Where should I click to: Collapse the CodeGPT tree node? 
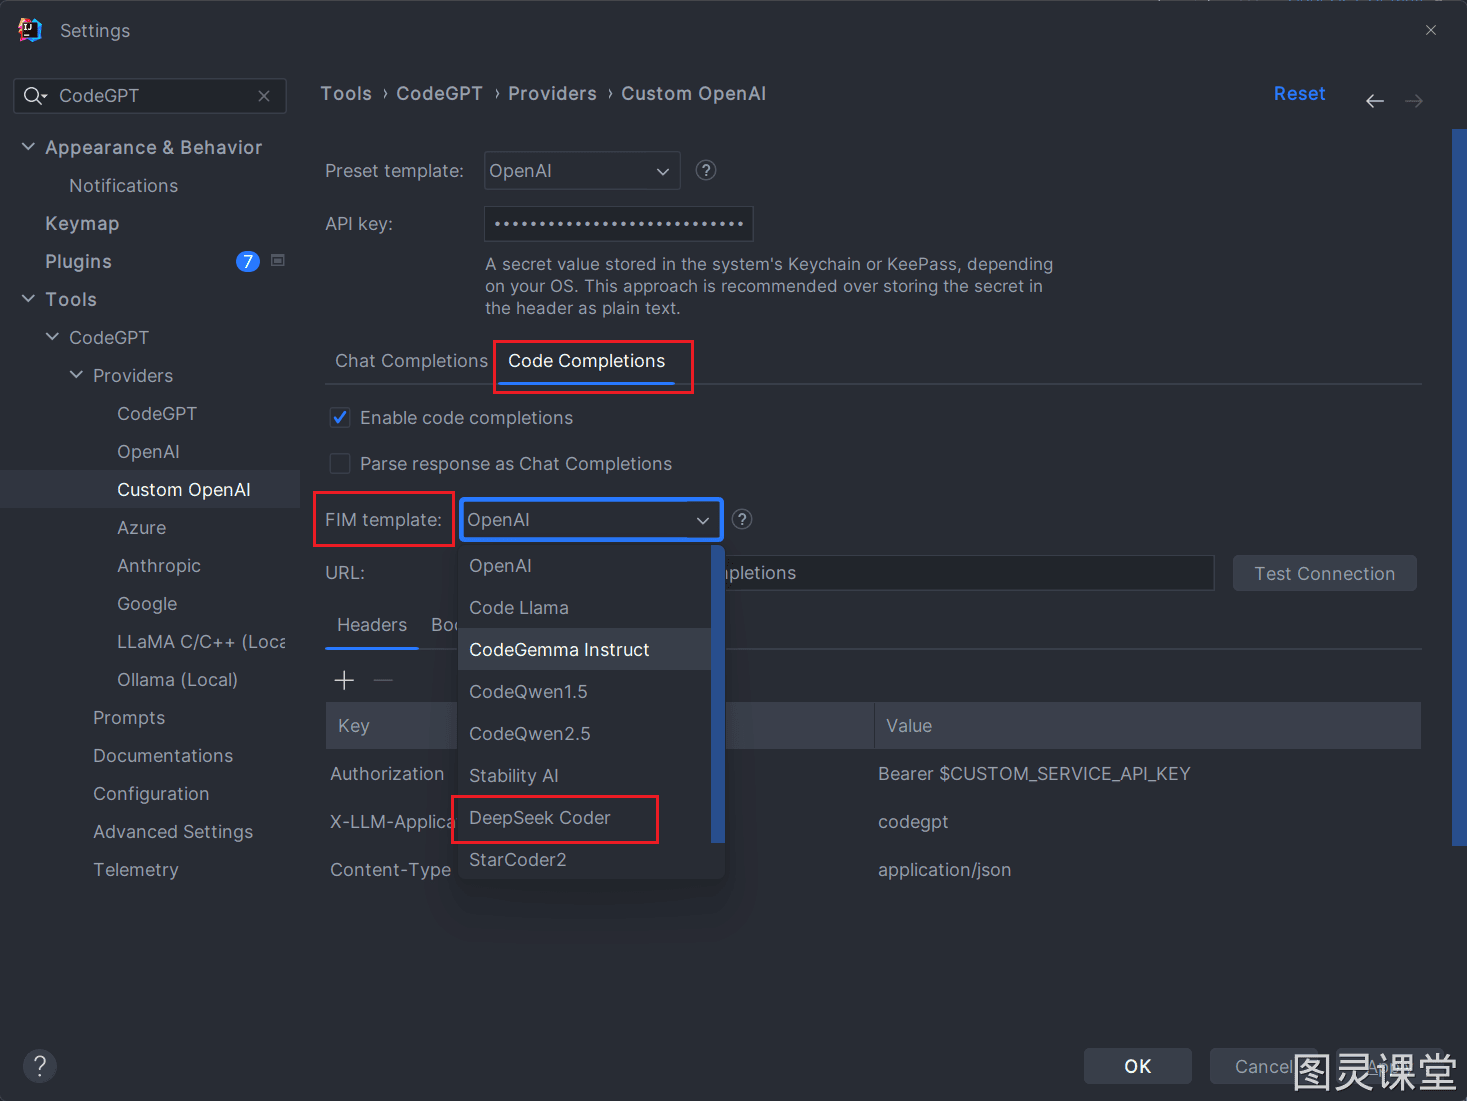point(52,337)
